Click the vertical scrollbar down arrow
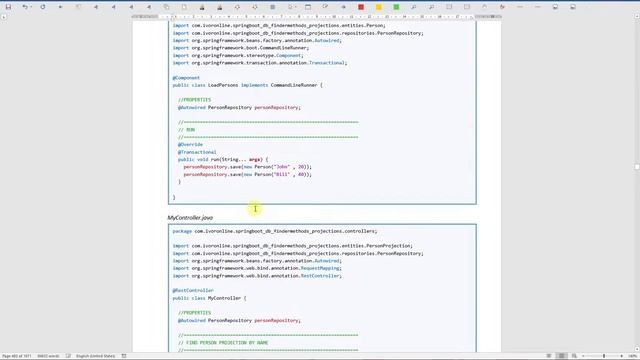Screen dimensions: 640x360 pos(637,349)
